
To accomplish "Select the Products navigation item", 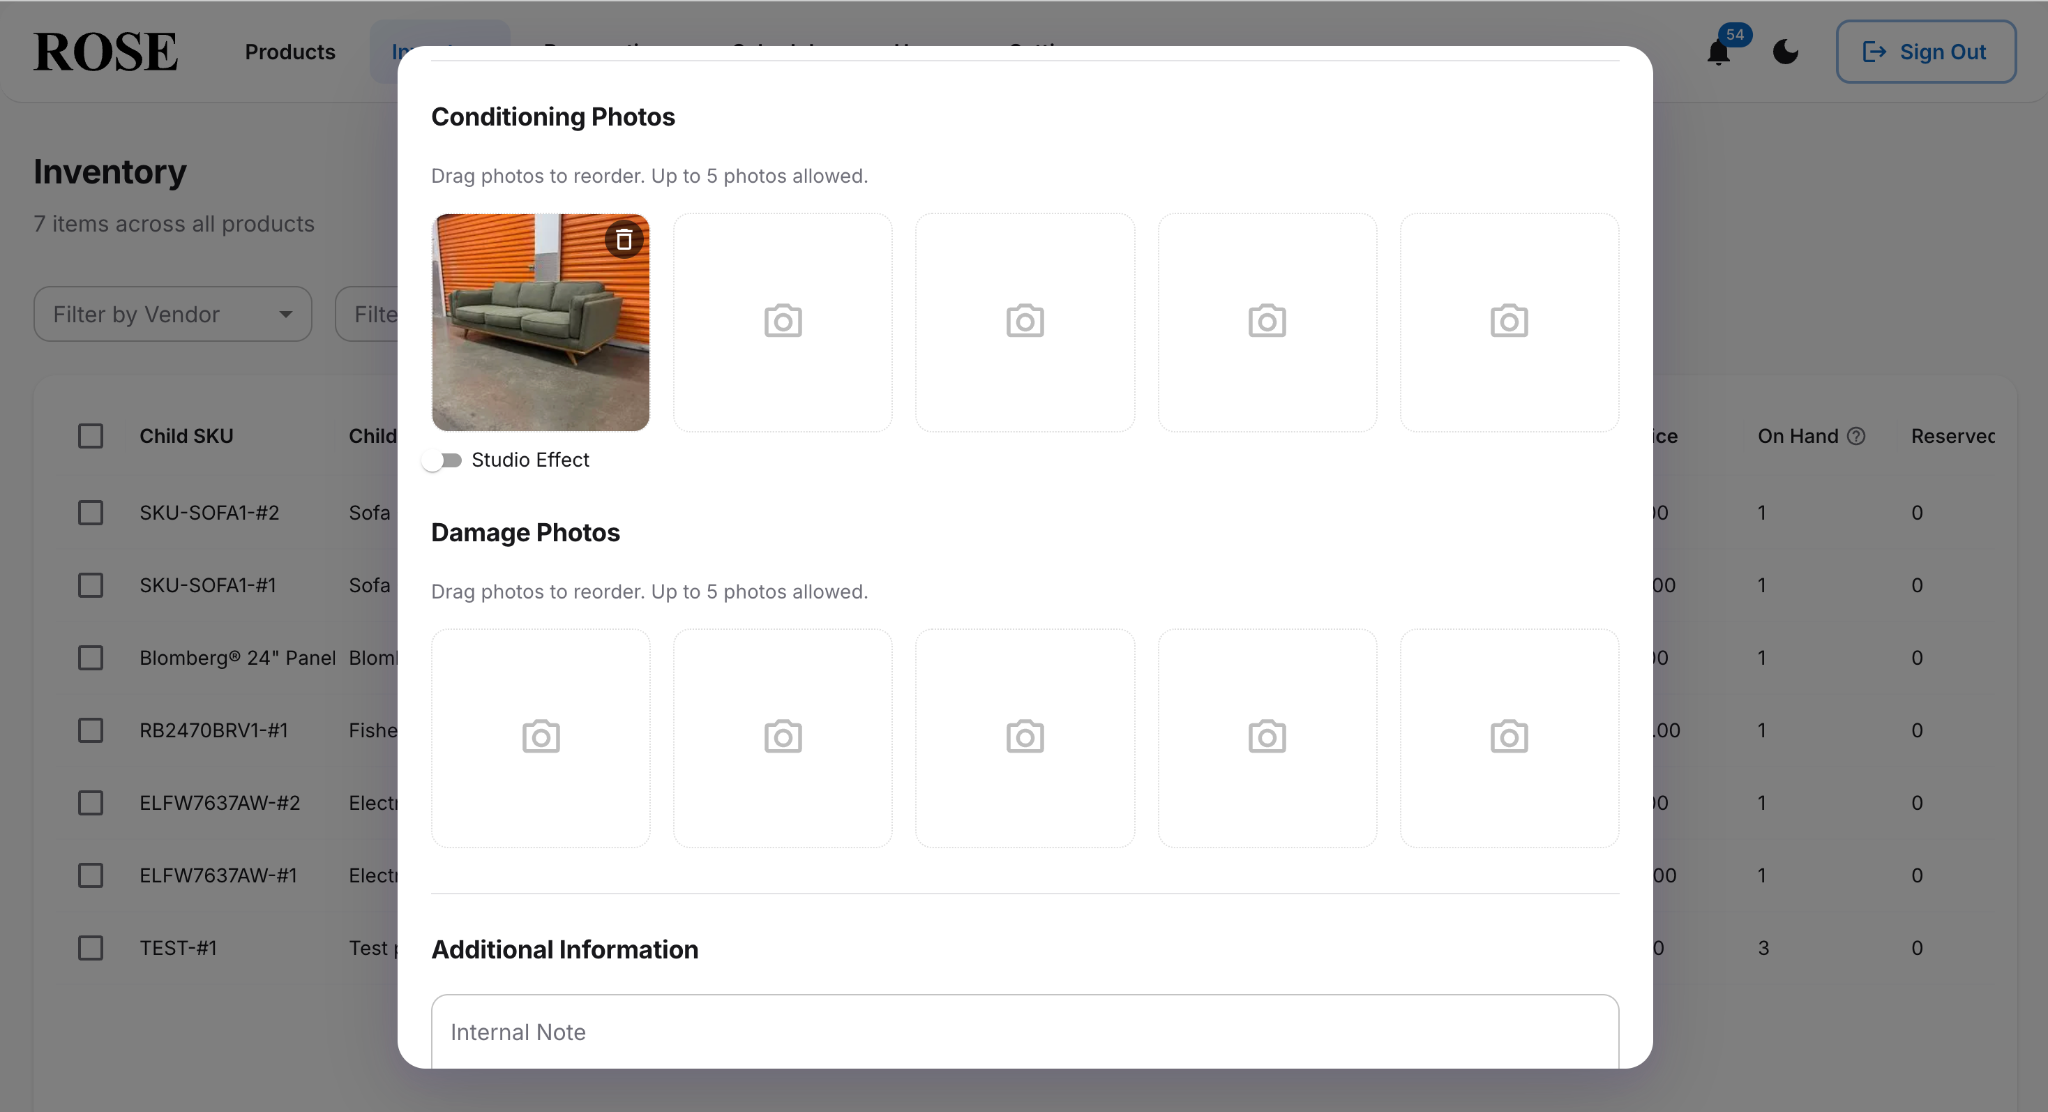I will [290, 52].
